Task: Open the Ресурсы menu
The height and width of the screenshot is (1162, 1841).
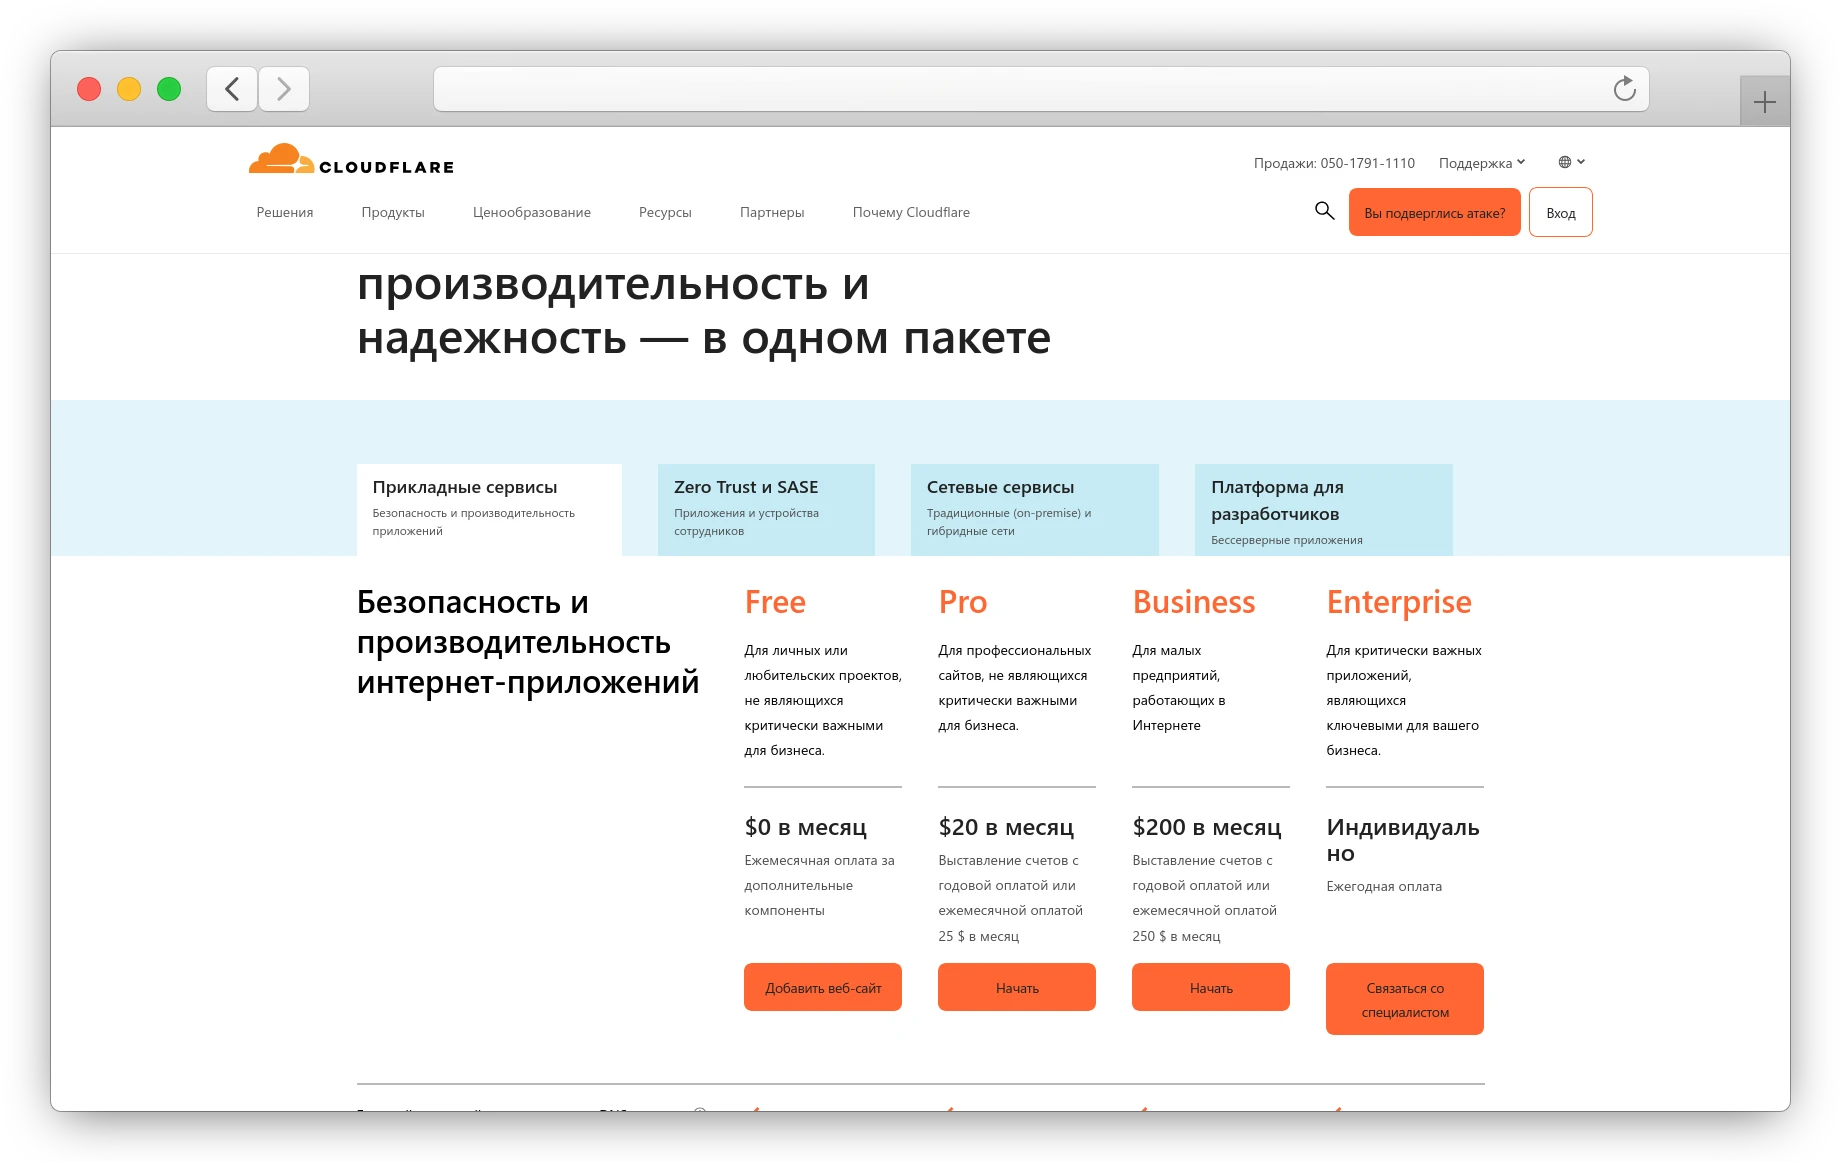Action: tap(664, 212)
